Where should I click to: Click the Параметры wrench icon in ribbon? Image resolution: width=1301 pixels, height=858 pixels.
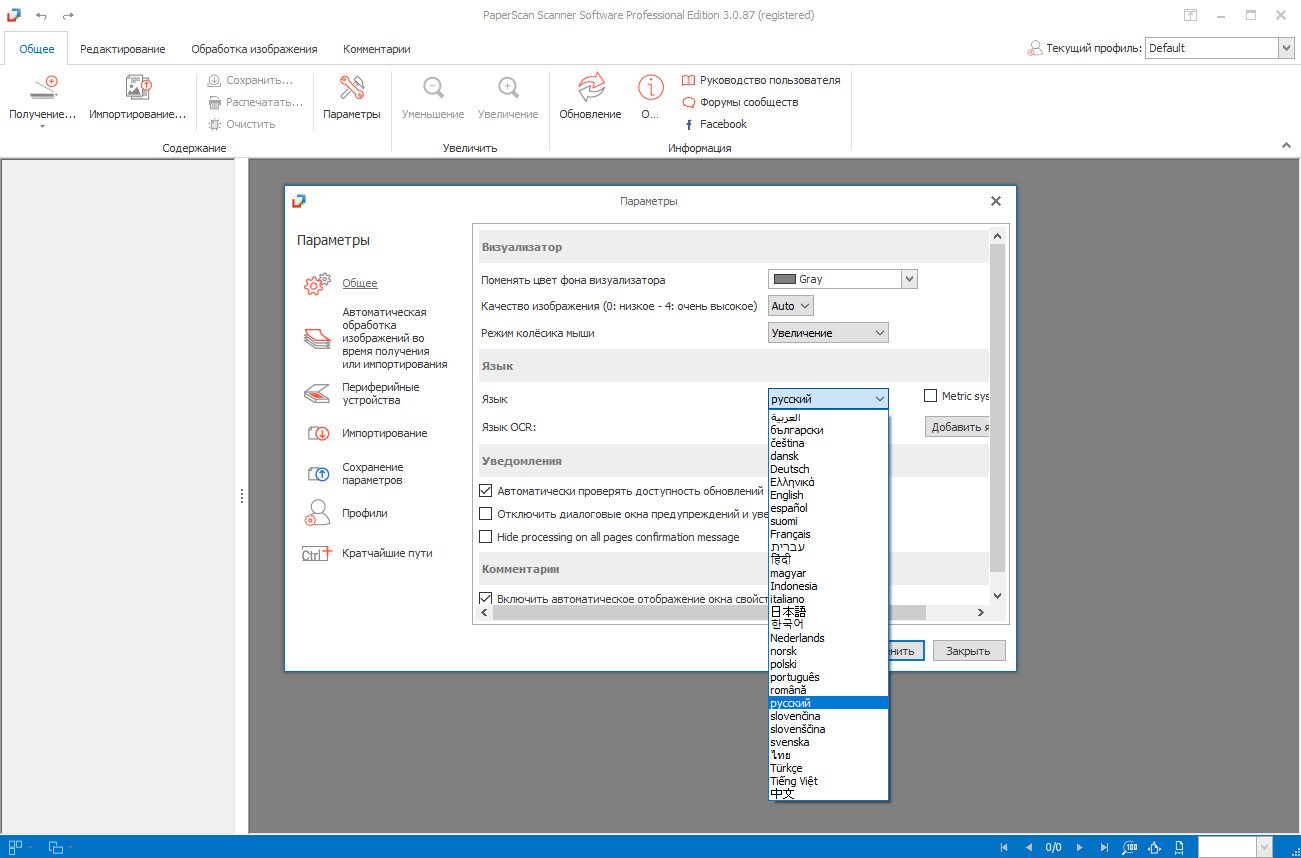pos(351,88)
